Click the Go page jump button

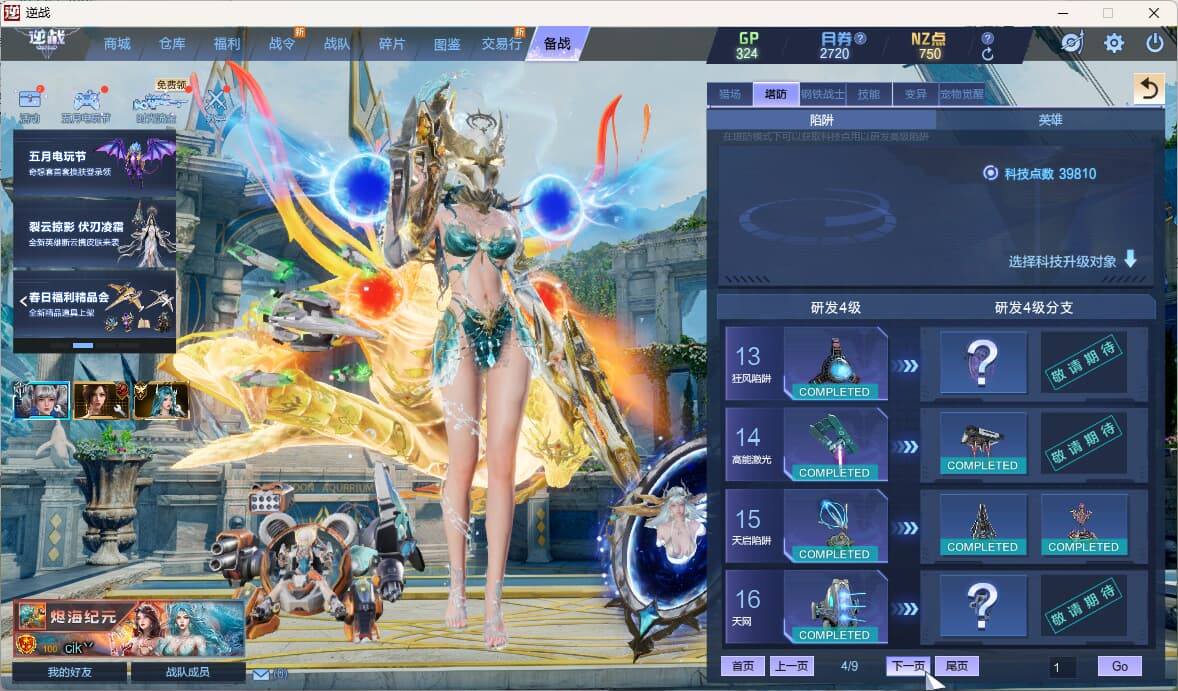(x=1119, y=666)
